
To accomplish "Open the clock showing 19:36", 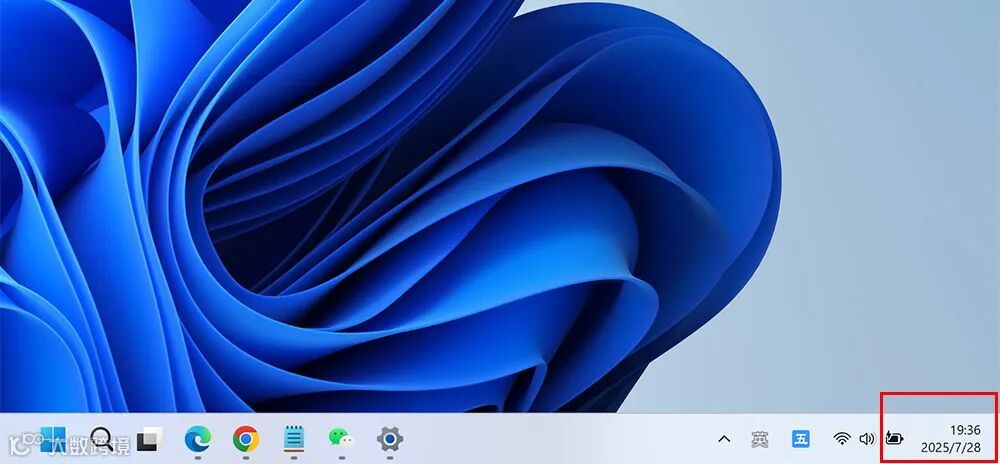I will coord(965,430).
